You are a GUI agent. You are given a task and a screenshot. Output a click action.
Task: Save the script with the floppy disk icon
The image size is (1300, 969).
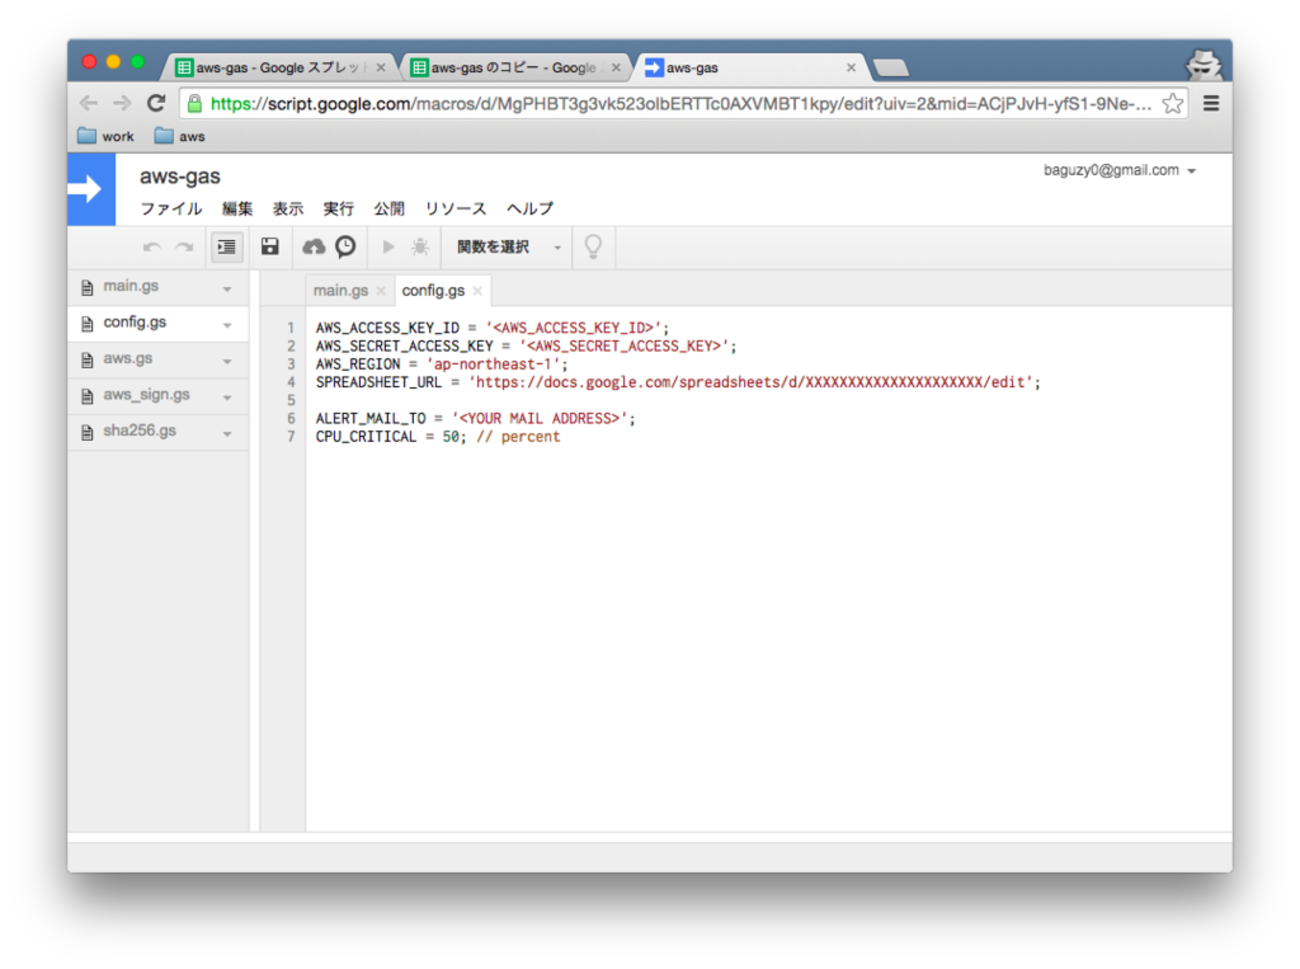tap(270, 247)
